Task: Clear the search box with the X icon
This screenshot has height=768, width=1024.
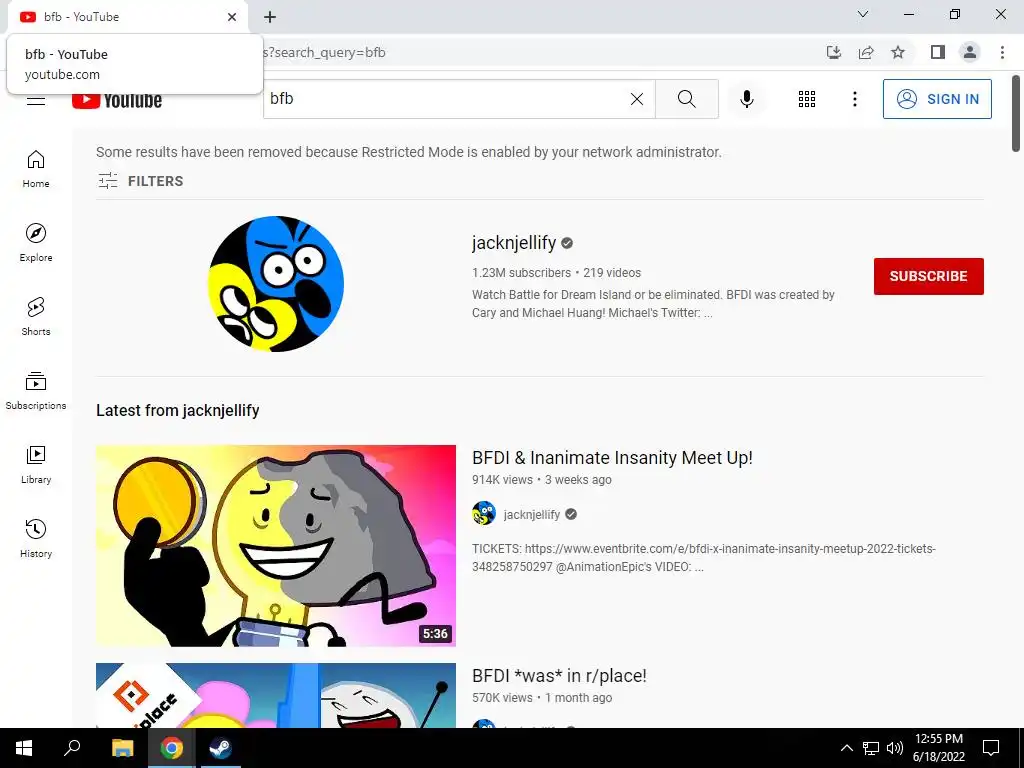Action: click(637, 99)
